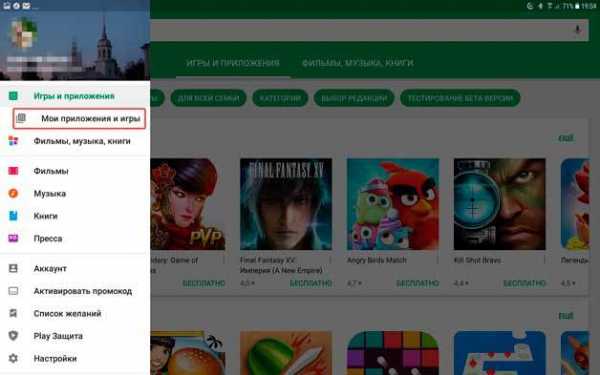Open Пресса section in drawer
This screenshot has height=375, width=600.
pos(75,239)
